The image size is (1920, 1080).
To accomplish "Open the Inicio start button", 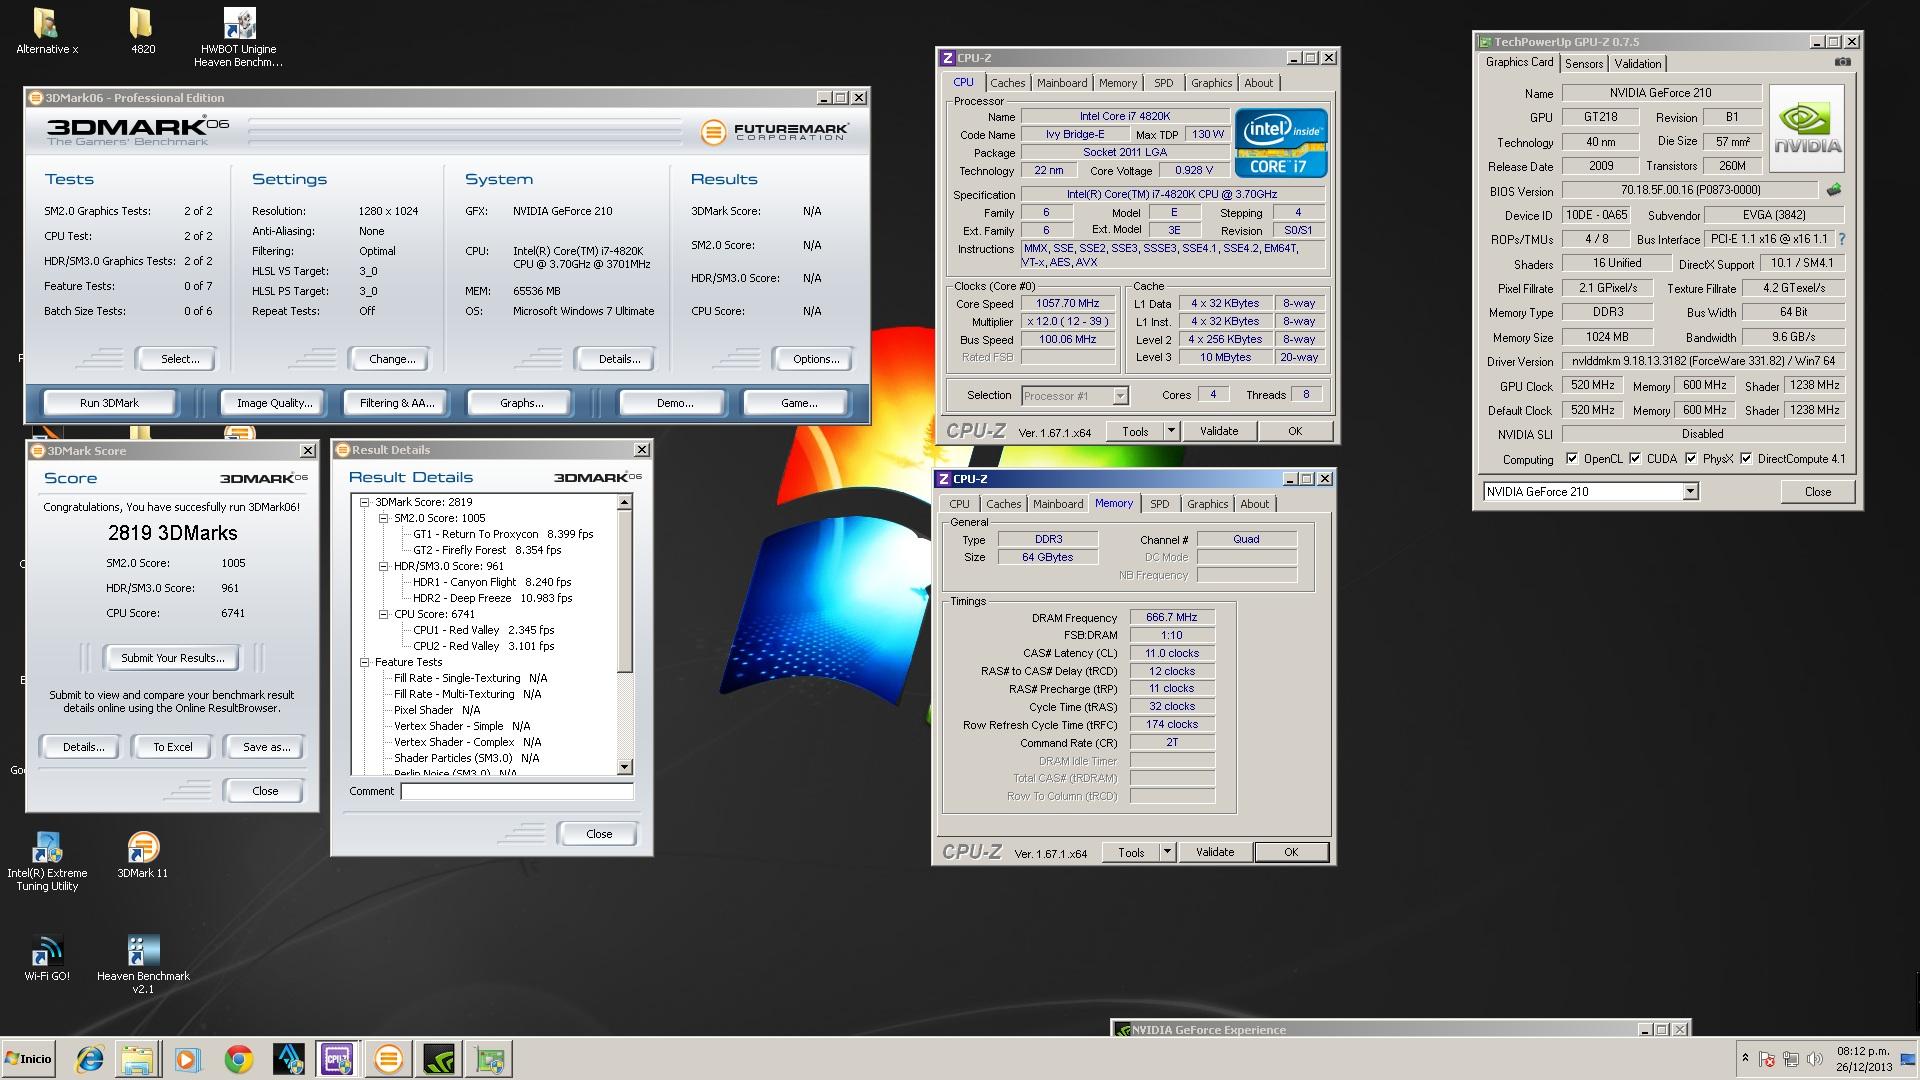I will point(29,1059).
